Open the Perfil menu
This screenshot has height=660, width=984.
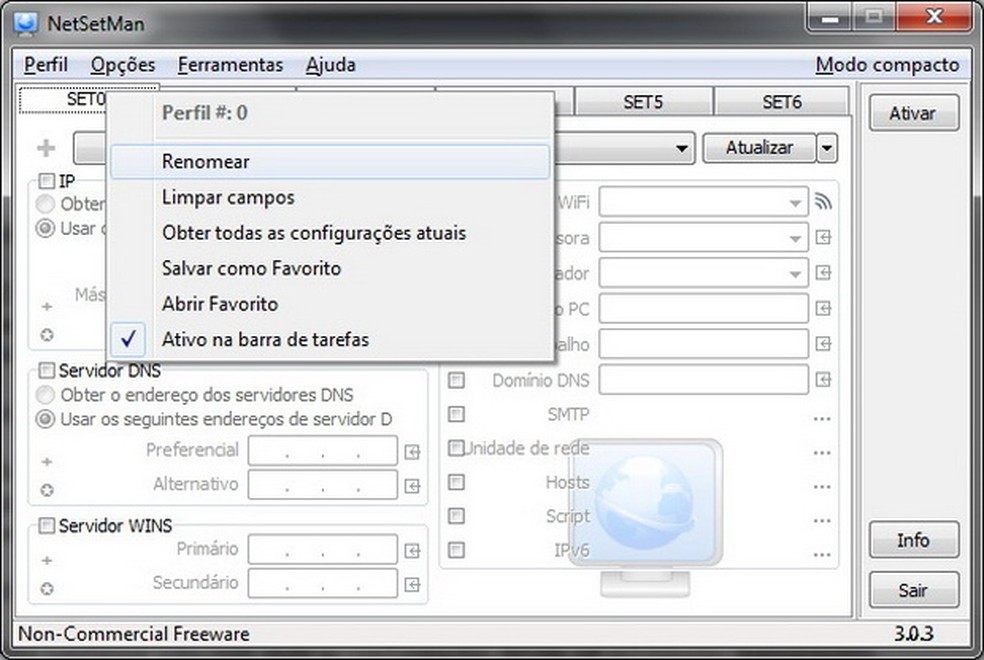[46, 65]
